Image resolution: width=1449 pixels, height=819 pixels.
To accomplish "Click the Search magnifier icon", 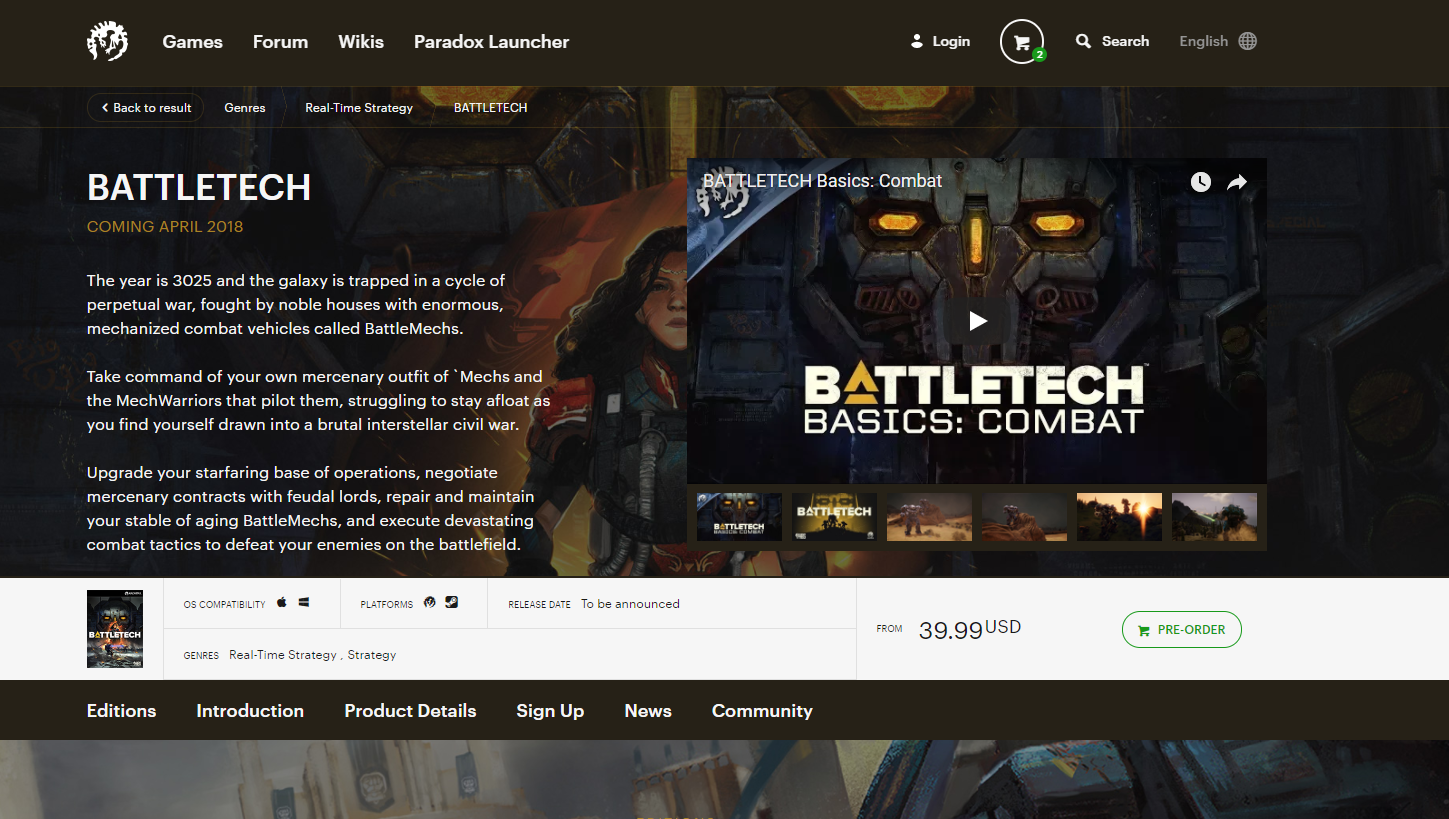I will tap(1083, 41).
